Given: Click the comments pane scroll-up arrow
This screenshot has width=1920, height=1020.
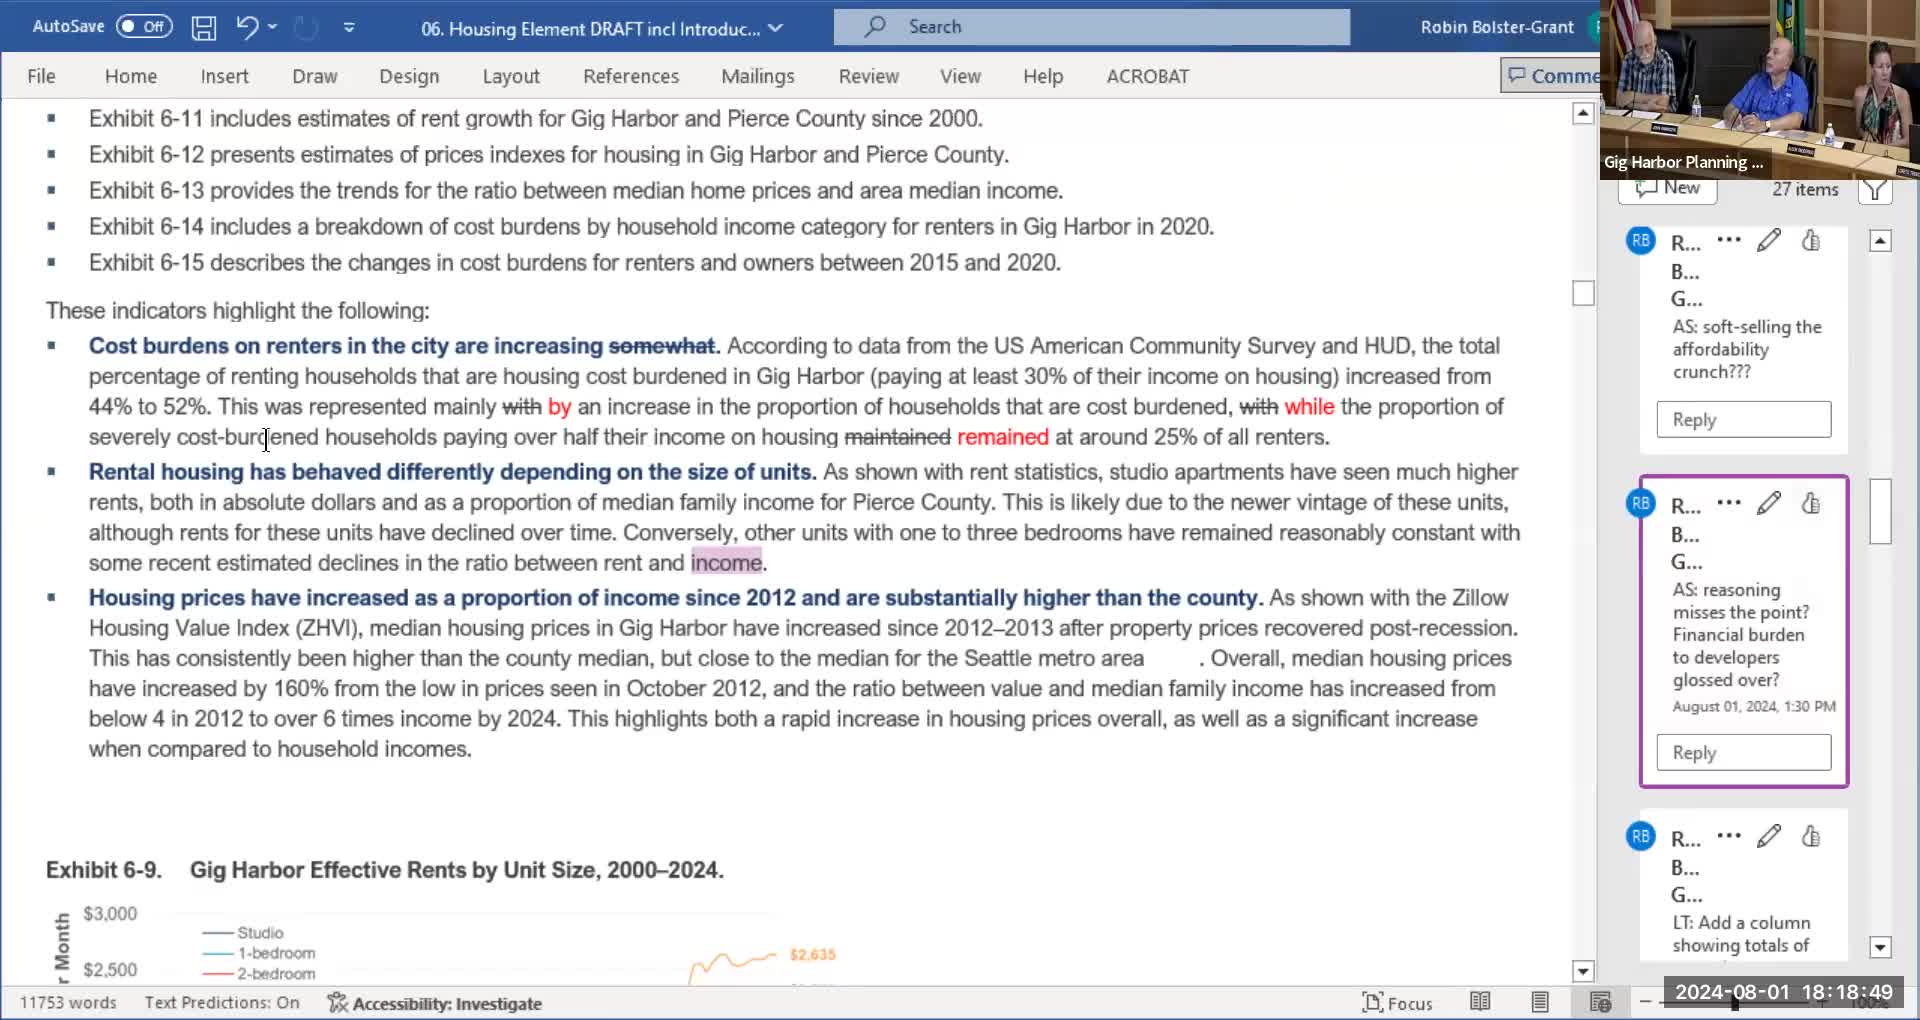Looking at the screenshot, I should tap(1880, 241).
